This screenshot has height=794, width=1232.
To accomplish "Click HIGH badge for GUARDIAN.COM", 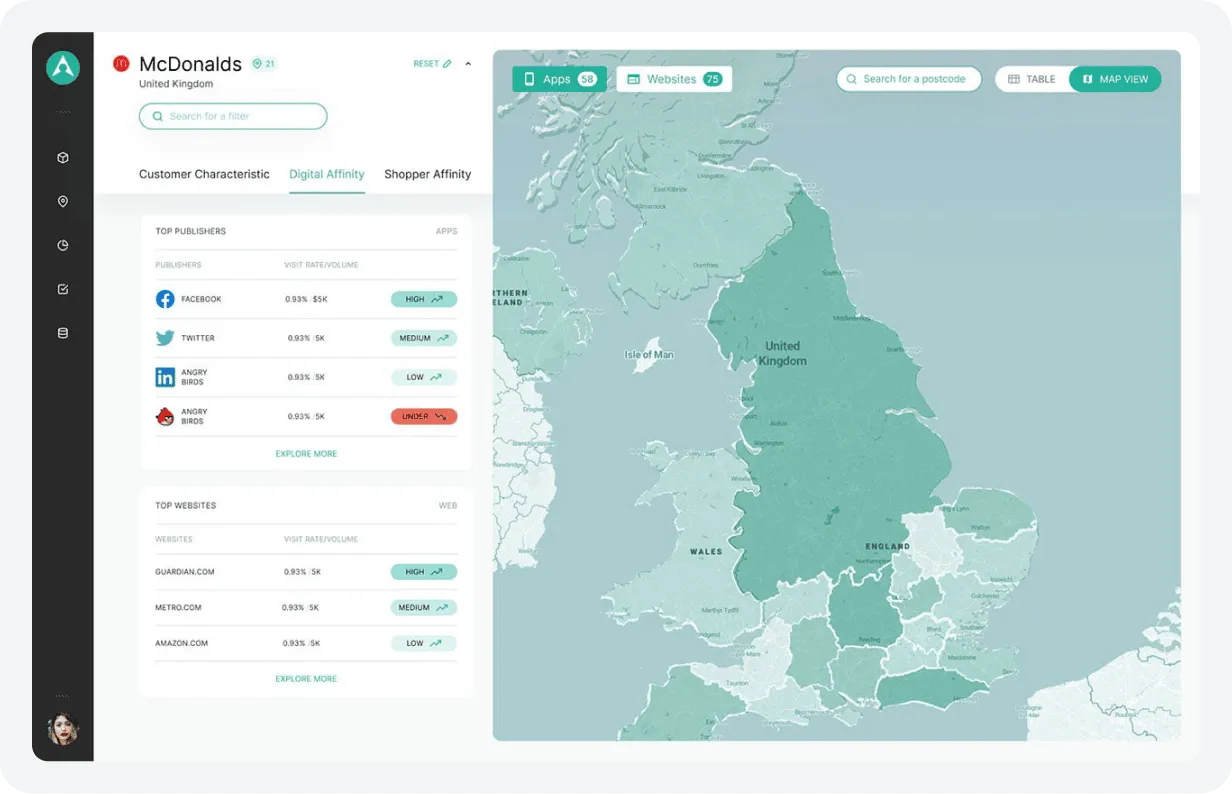I will click(424, 572).
